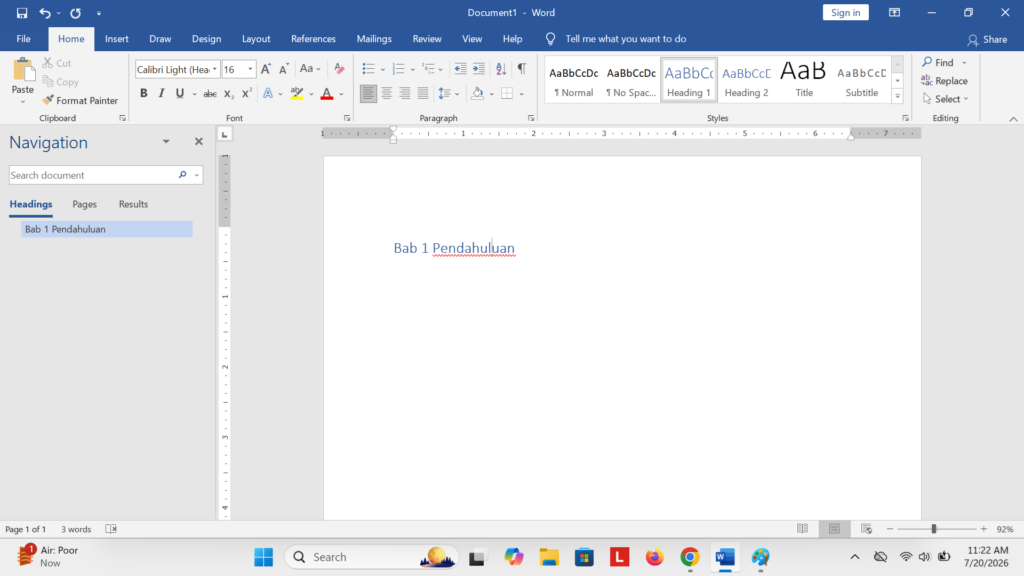The image size is (1024, 576).
Task: Apply strikethrough to text
Action: 210,94
